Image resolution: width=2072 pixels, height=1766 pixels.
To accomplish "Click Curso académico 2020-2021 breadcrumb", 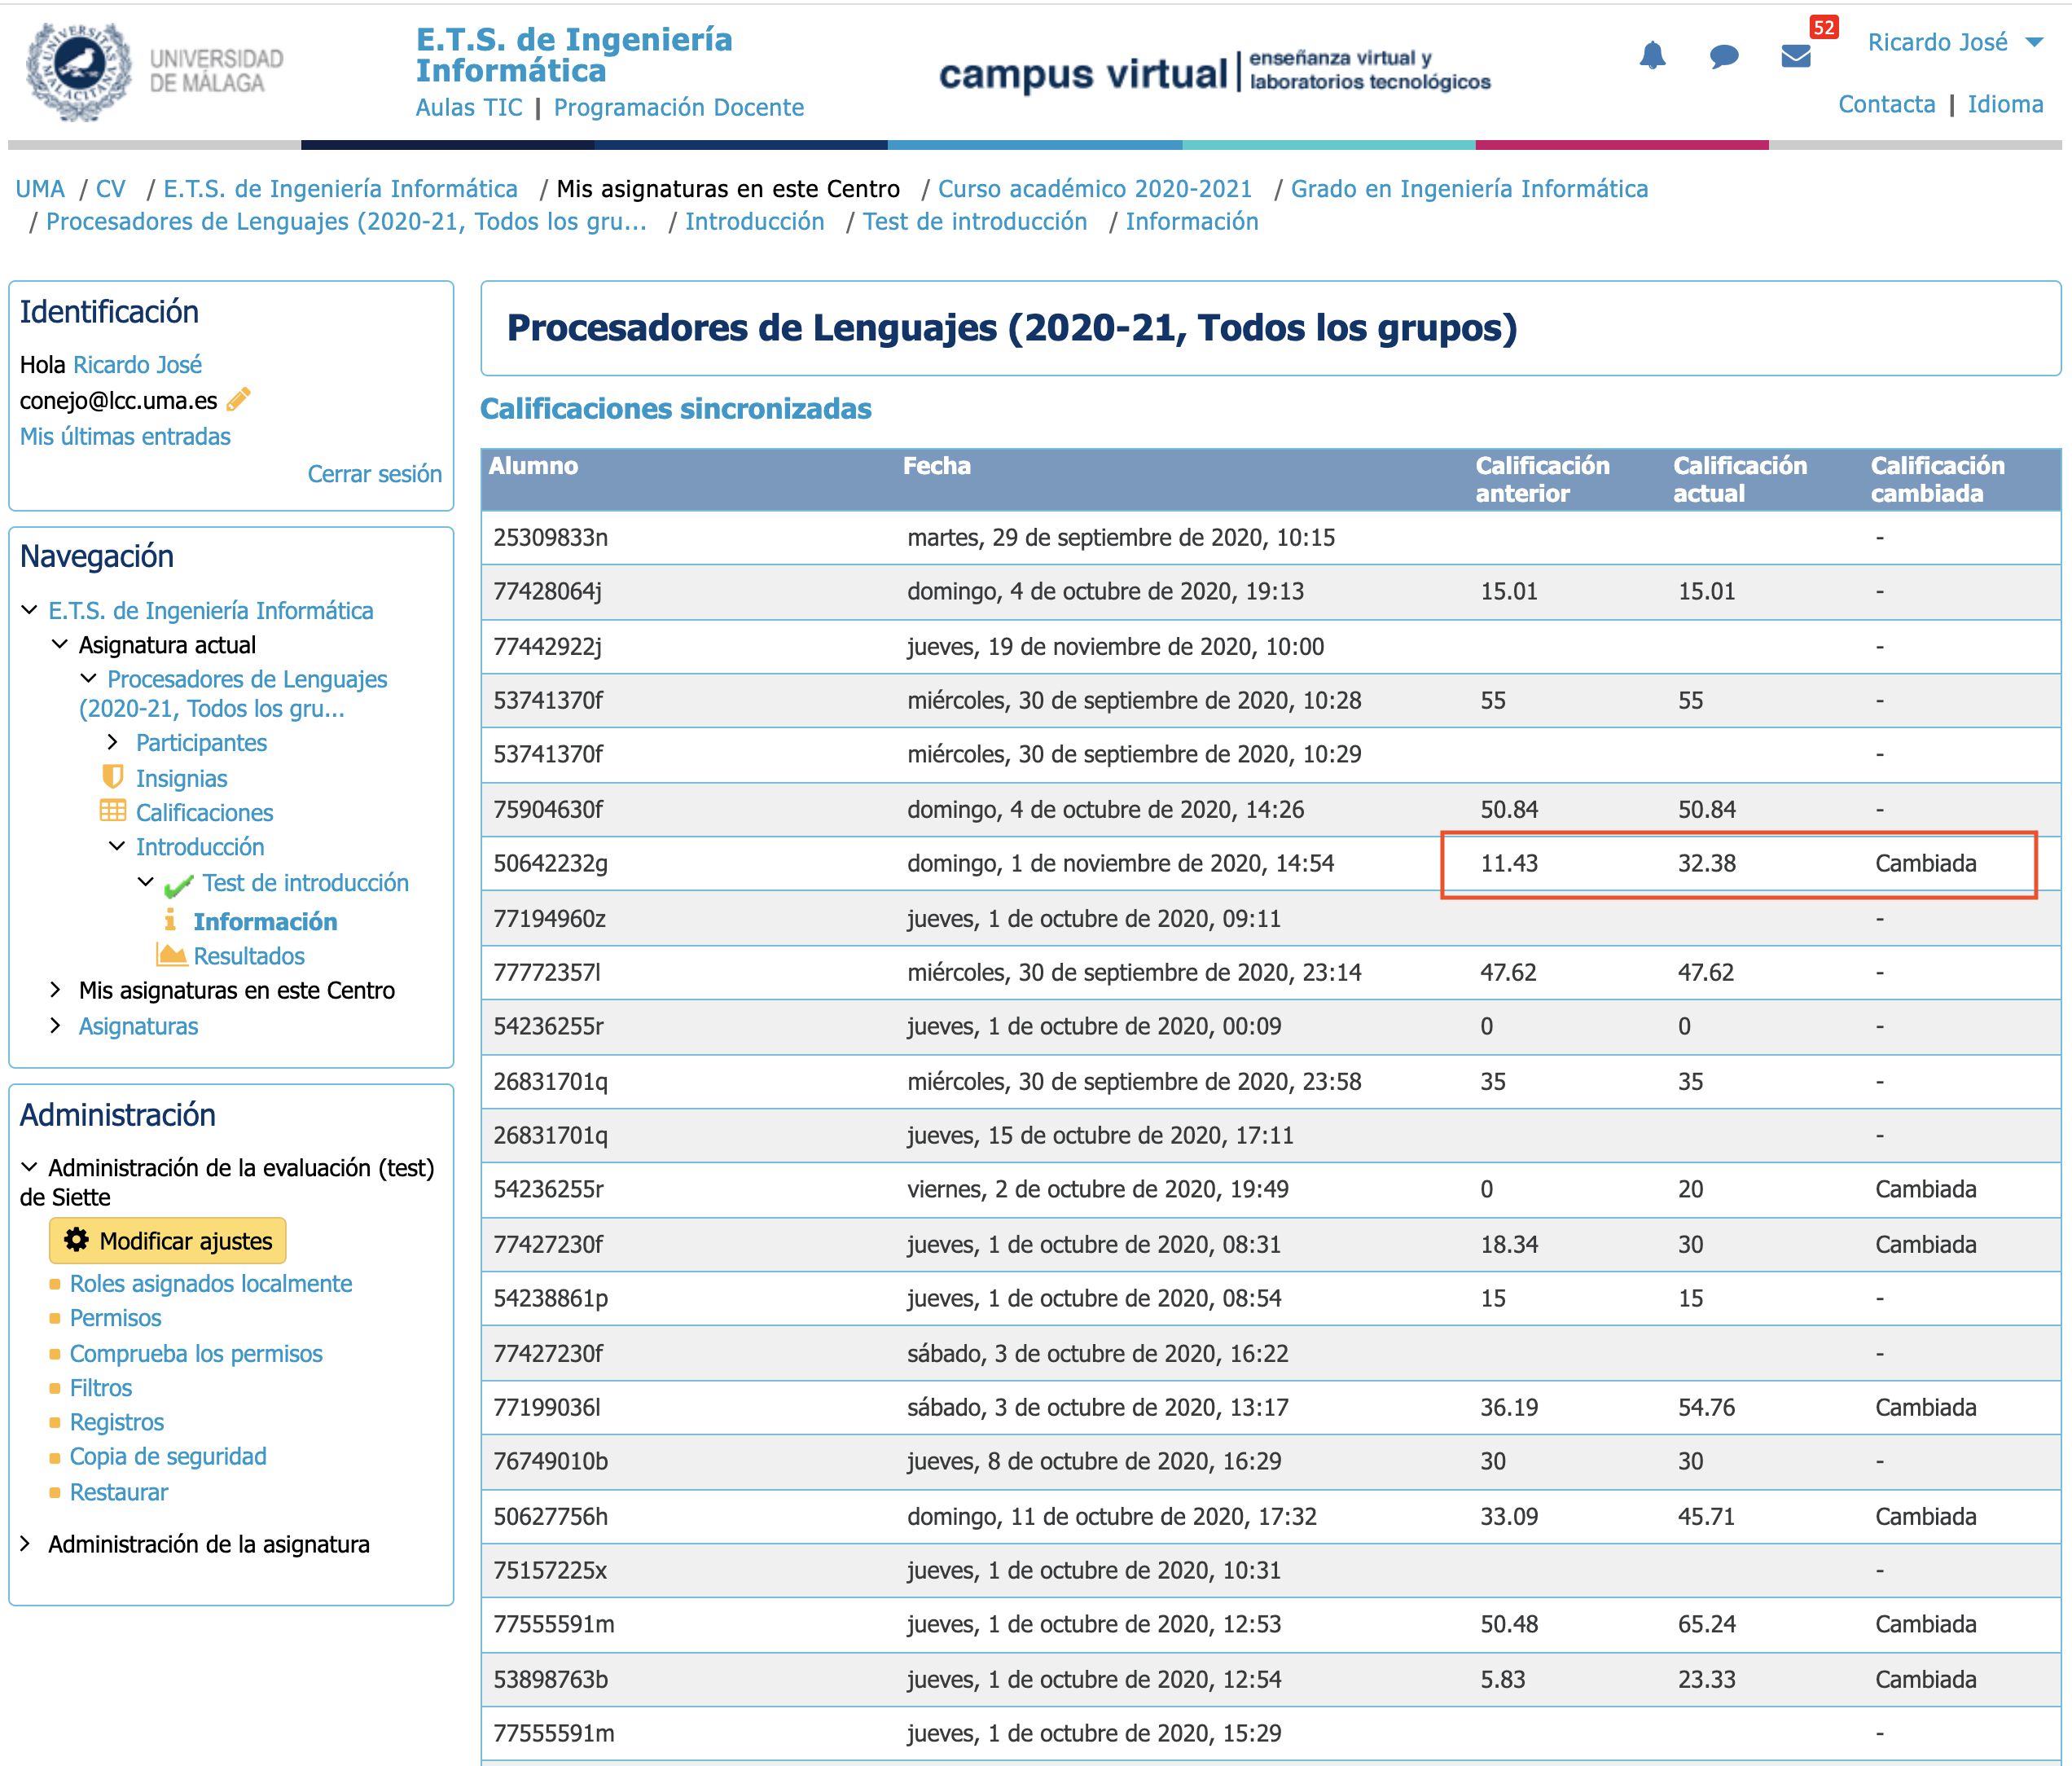I will click(1094, 189).
